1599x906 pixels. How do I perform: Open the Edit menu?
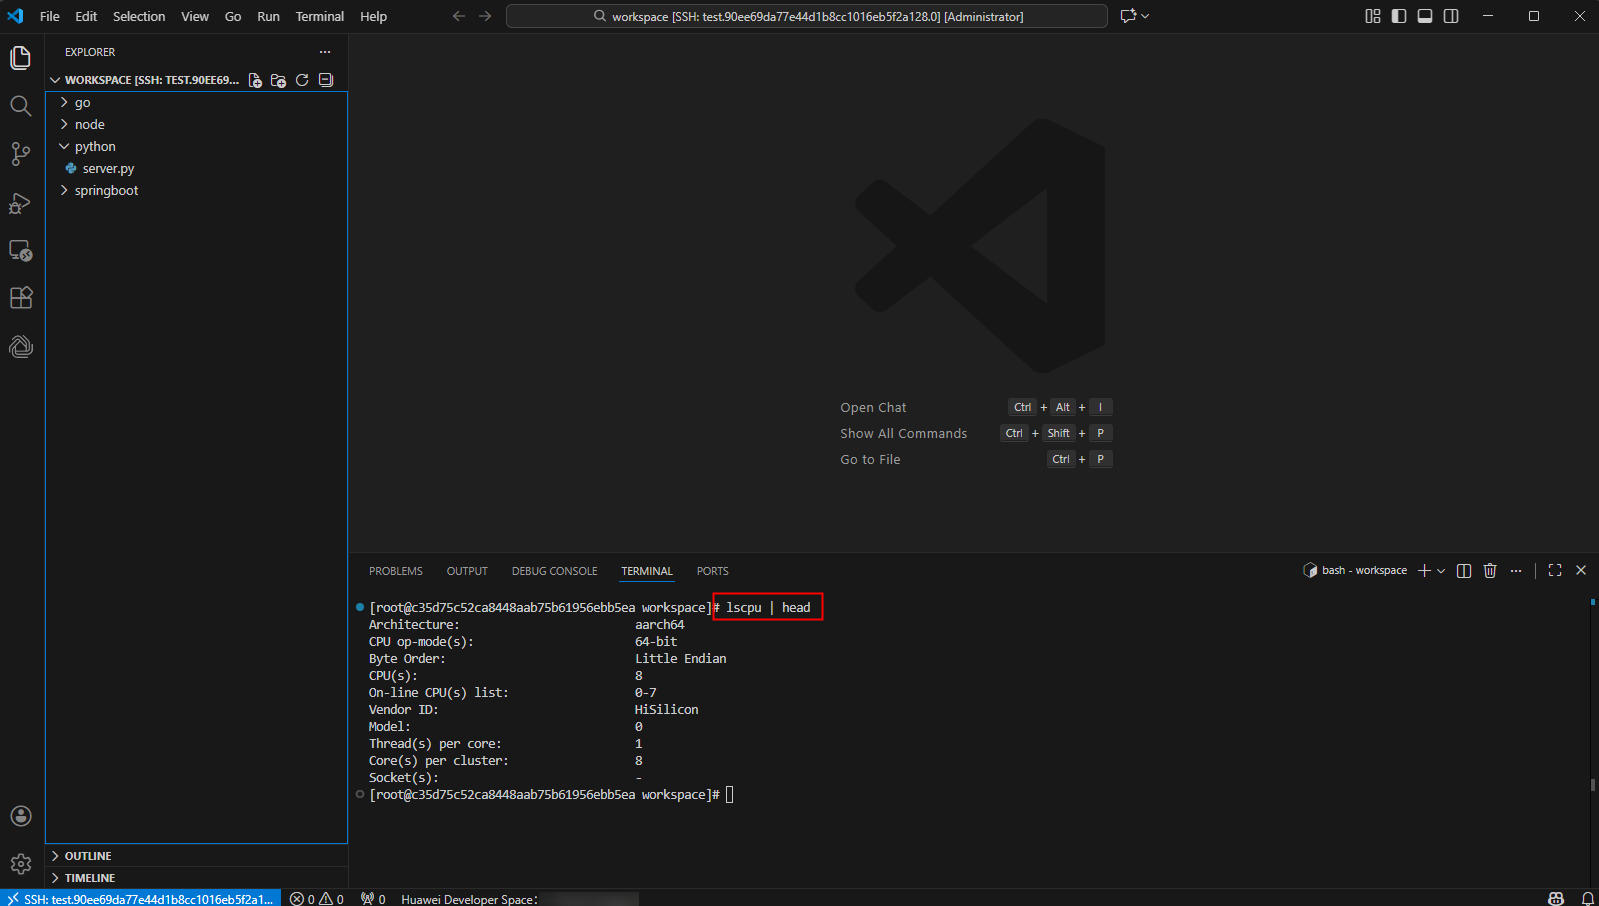click(x=86, y=16)
